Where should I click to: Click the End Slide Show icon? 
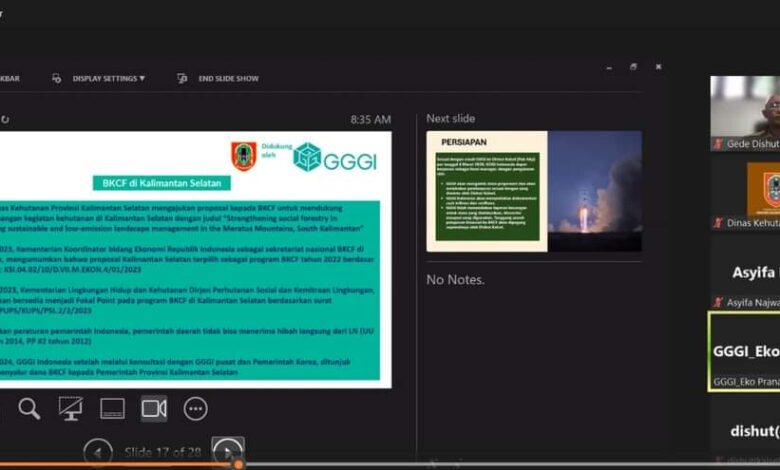point(182,78)
